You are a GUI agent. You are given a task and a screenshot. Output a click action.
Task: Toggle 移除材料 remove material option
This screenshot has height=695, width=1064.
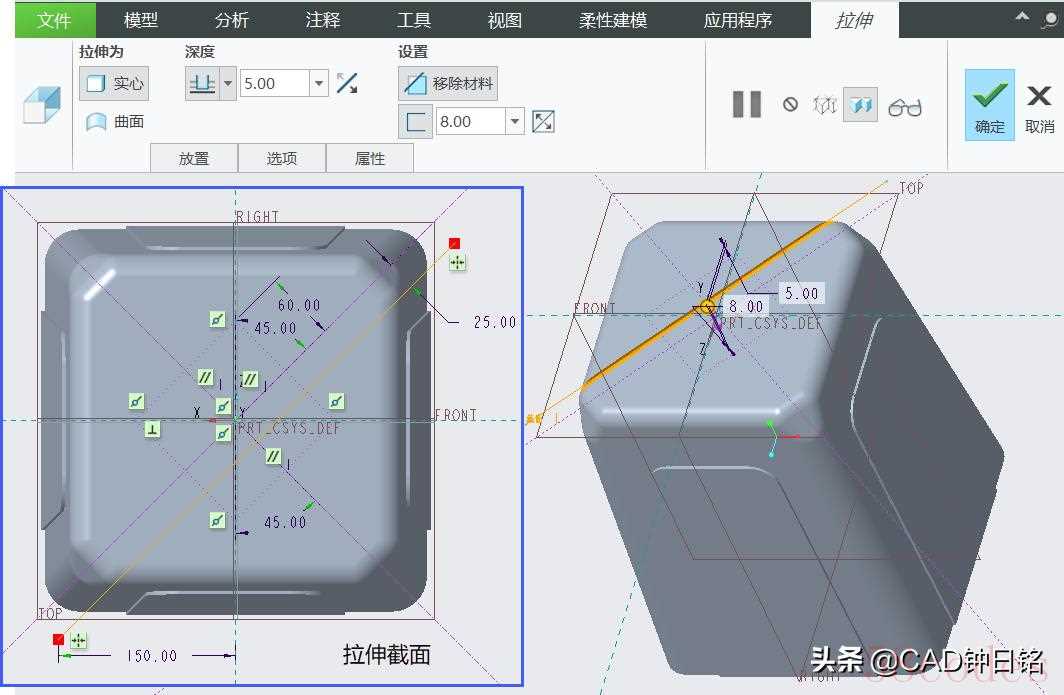(448, 84)
